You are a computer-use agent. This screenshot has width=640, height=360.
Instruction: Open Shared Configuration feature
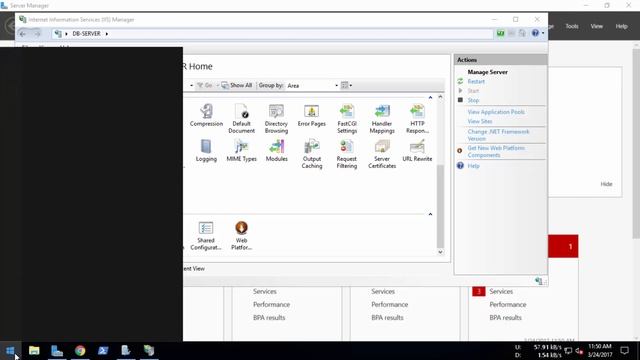click(206, 236)
